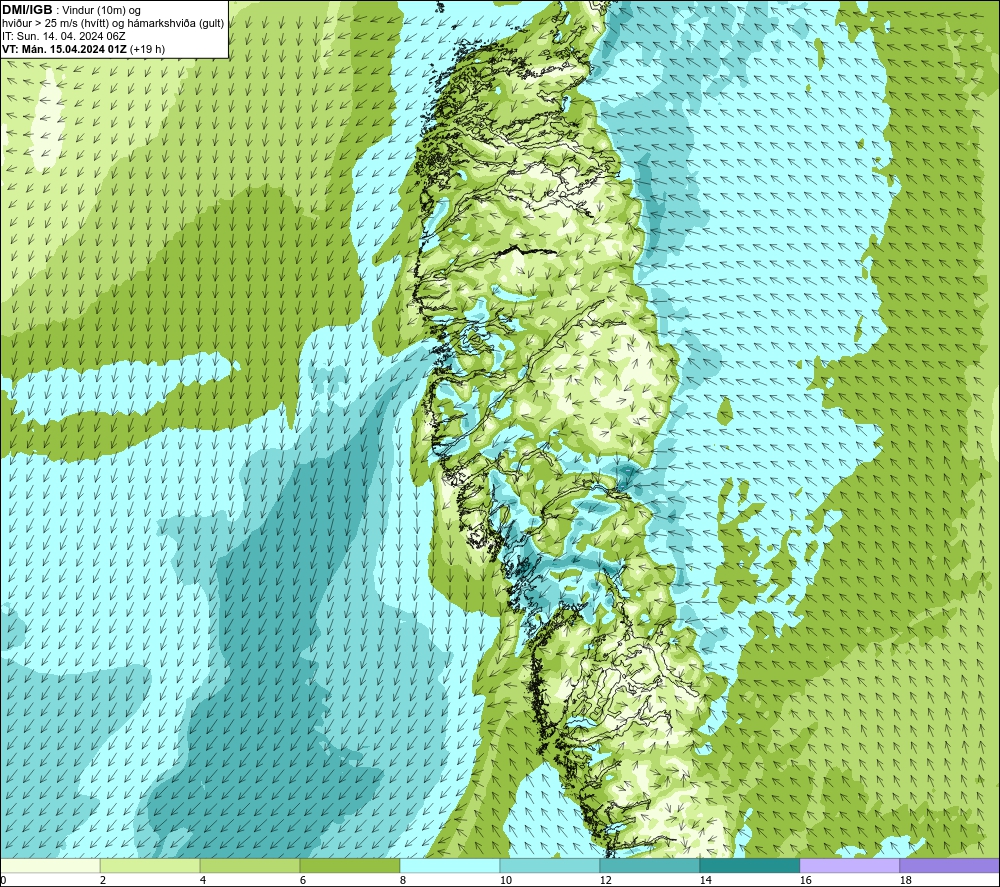The image size is (1000, 887).
Task: Click the scale value '18'
Action: coord(906,881)
